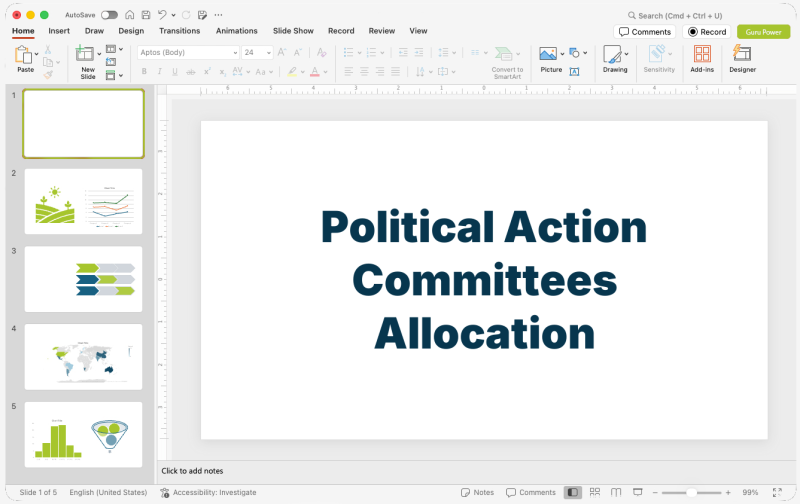Toggle Normal view button in status bar

(x=573, y=492)
